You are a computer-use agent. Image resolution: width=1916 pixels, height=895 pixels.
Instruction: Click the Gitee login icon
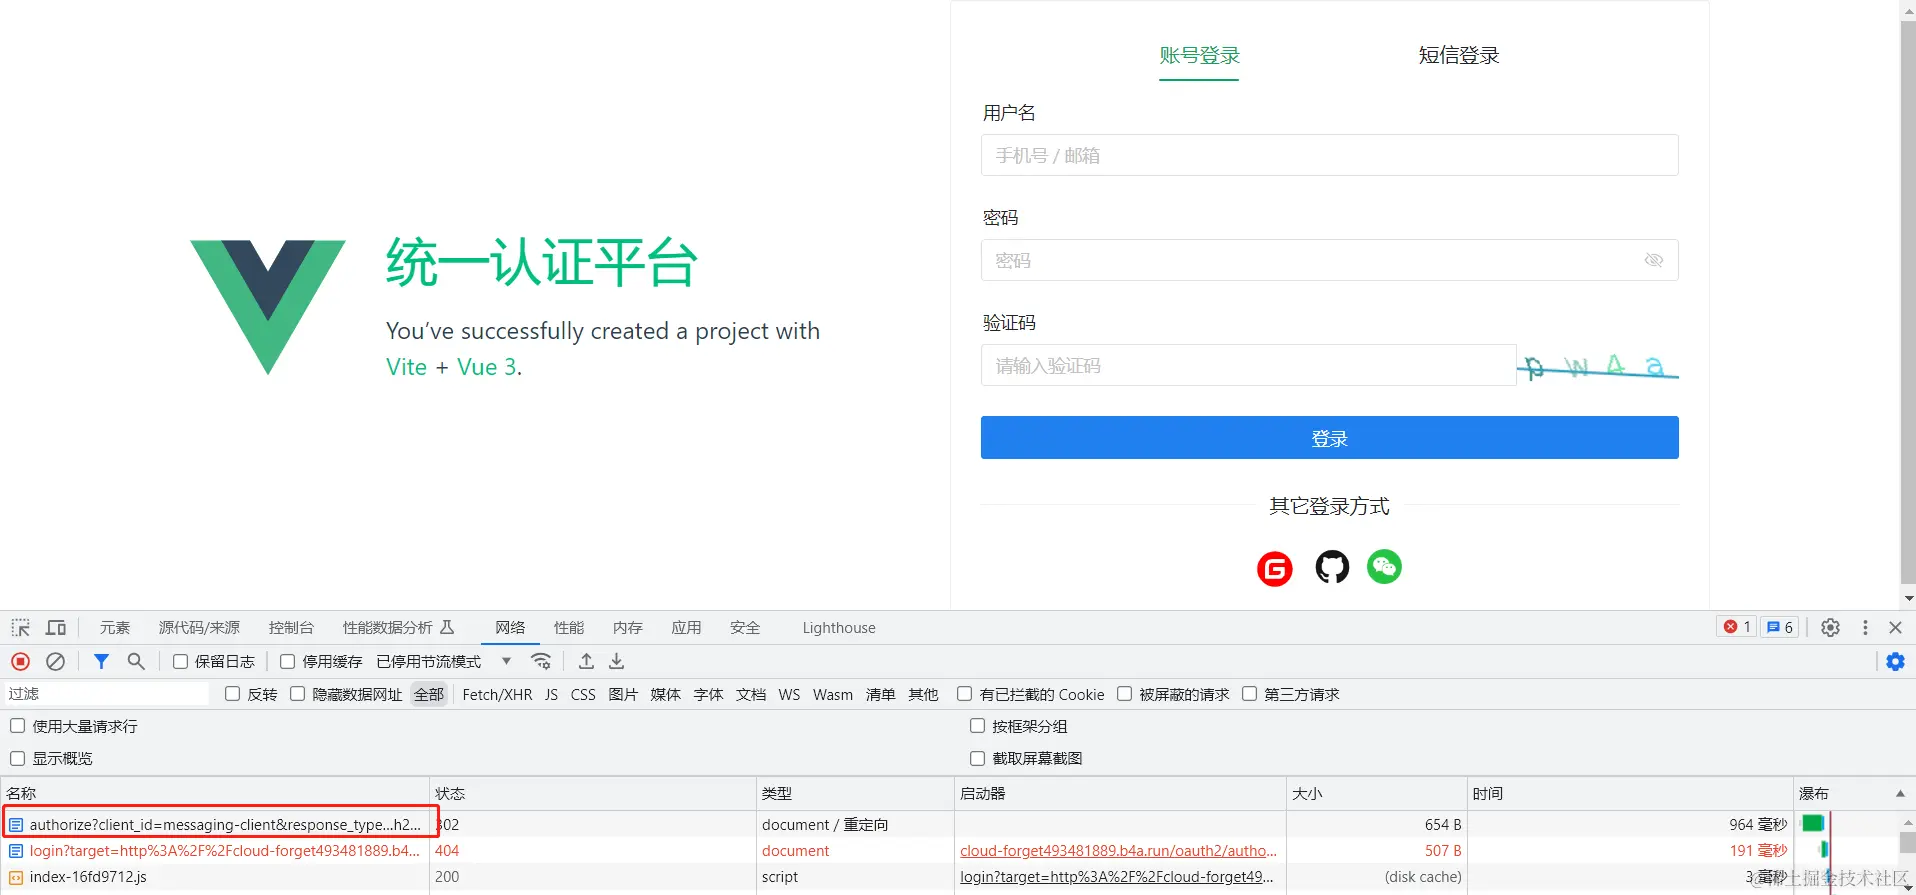pyautogui.click(x=1274, y=569)
